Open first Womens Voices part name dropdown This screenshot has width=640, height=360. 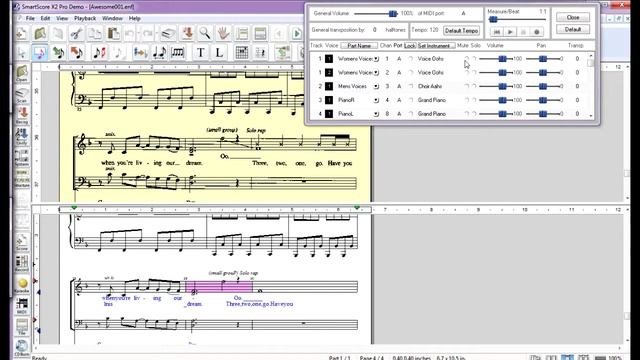tap(376, 59)
